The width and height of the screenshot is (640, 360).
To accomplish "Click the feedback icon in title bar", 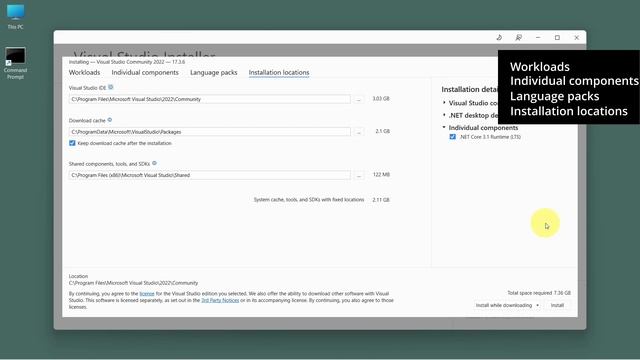I will click(518, 38).
